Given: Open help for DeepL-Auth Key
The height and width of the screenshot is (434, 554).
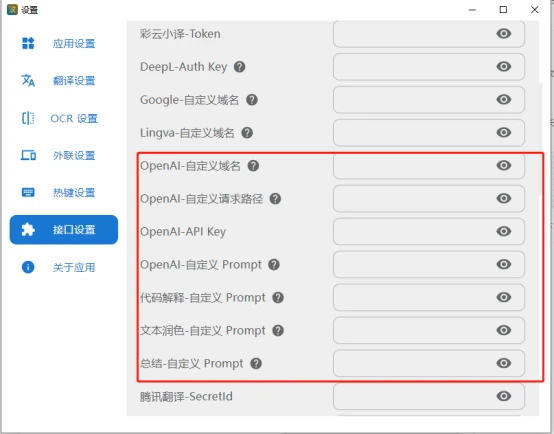Looking at the screenshot, I should (x=240, y=67).
